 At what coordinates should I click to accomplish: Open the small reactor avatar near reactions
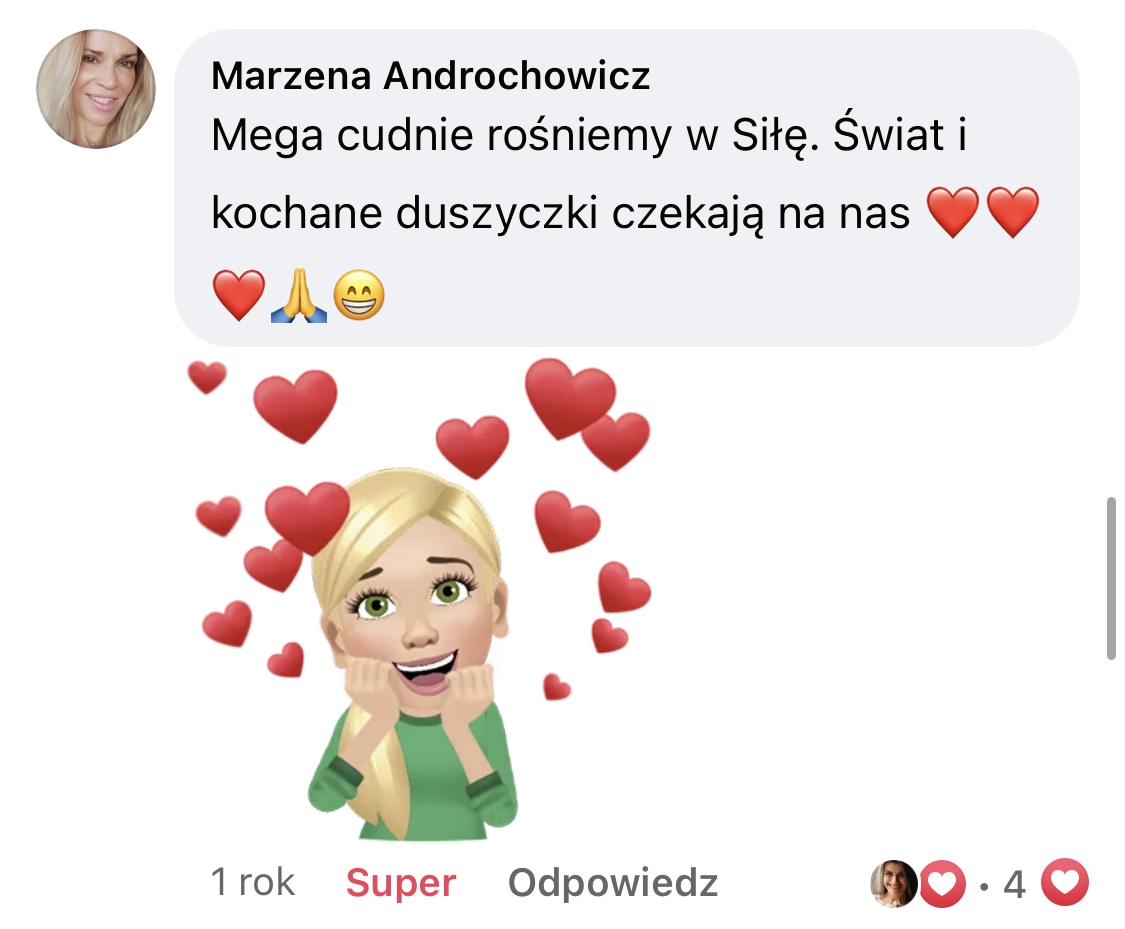click(x=893, y=884)
